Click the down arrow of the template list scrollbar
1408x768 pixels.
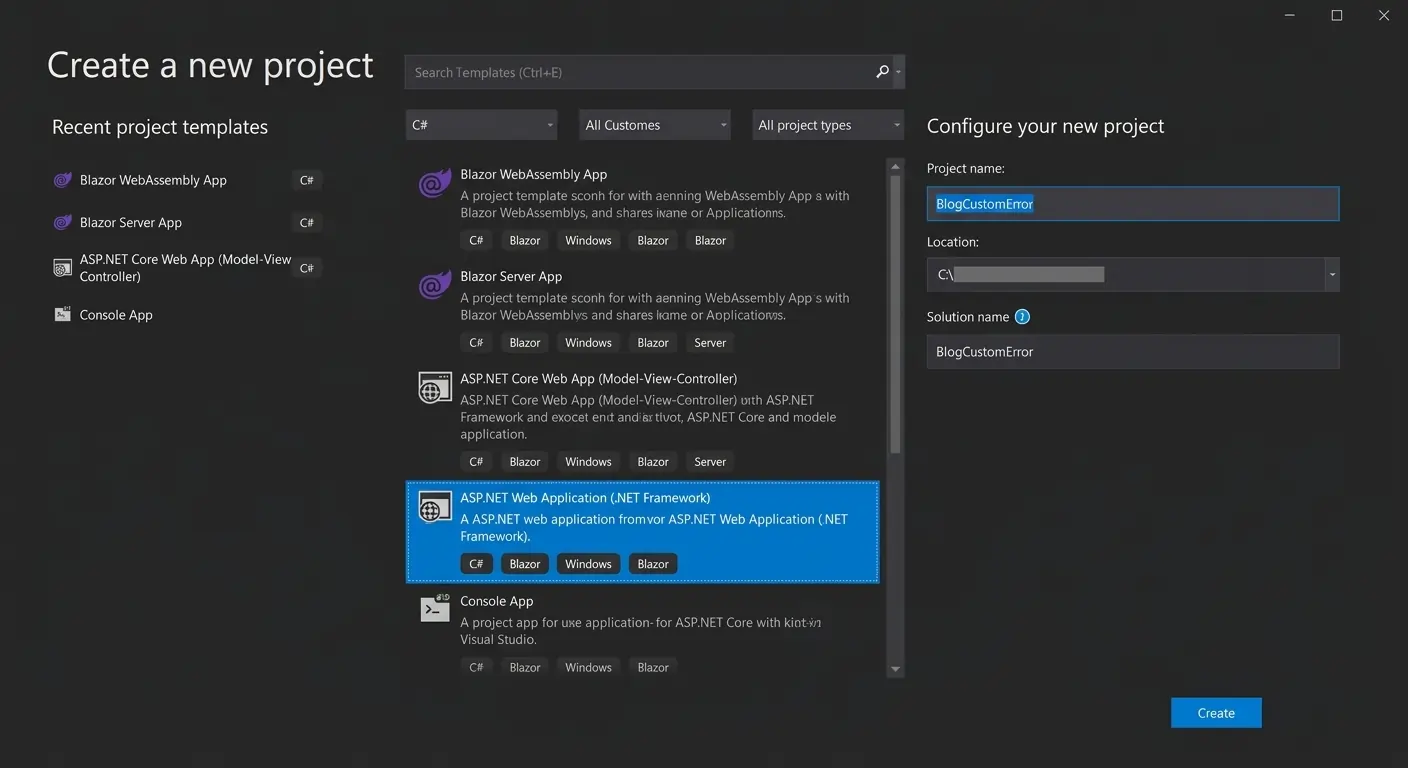[x=895, y=668]
